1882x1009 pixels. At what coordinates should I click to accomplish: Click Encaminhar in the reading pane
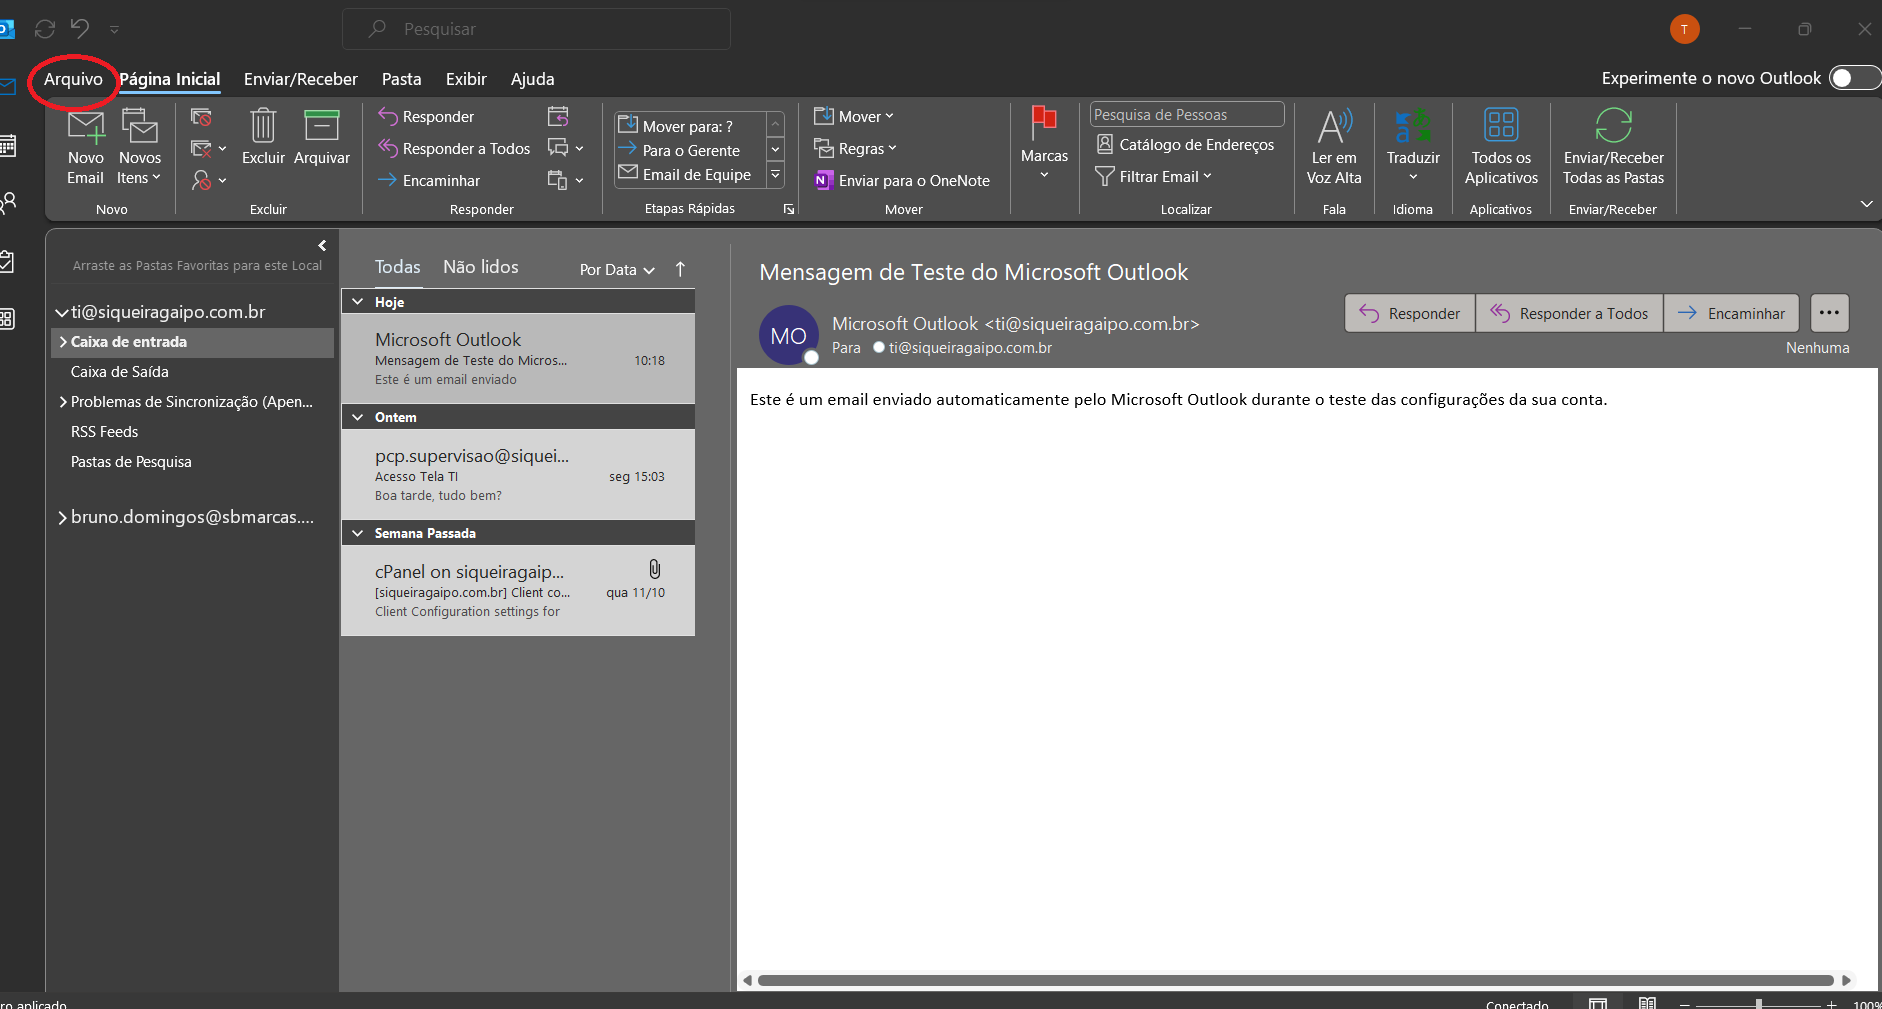[x=1732, y=313]
